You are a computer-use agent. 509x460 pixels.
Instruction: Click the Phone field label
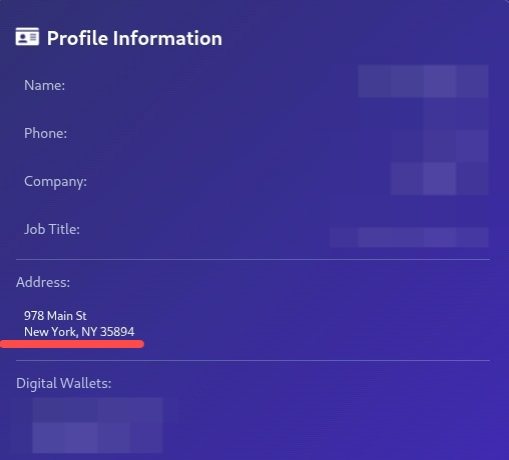click(x=45, y=133)
